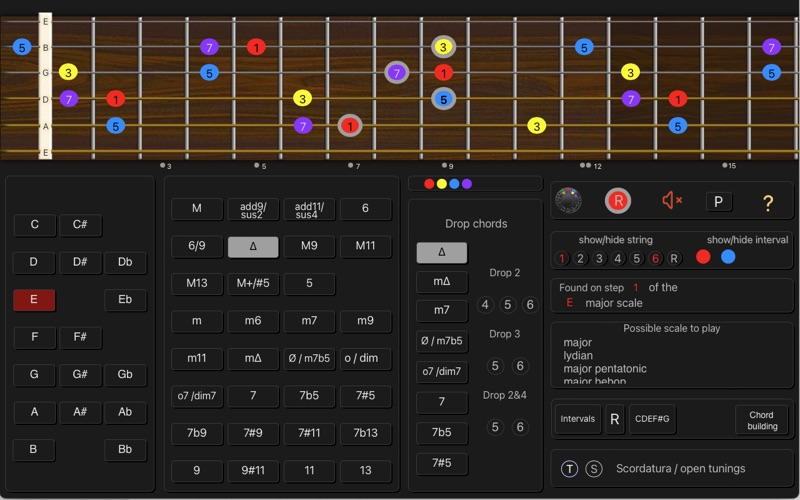Select root note Bb

tap(125, 449)
